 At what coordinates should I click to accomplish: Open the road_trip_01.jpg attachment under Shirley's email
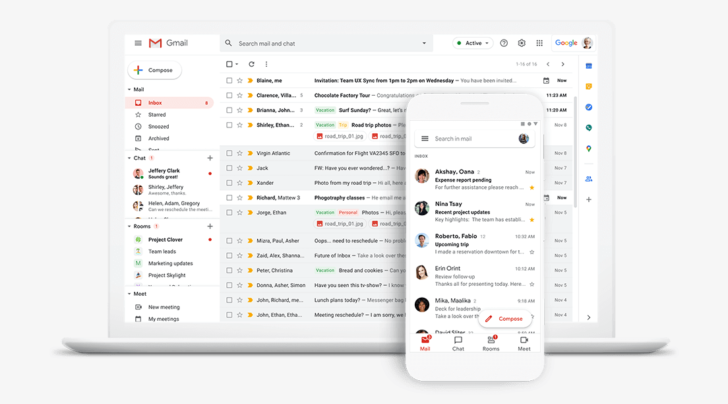(x=340, y=136)
